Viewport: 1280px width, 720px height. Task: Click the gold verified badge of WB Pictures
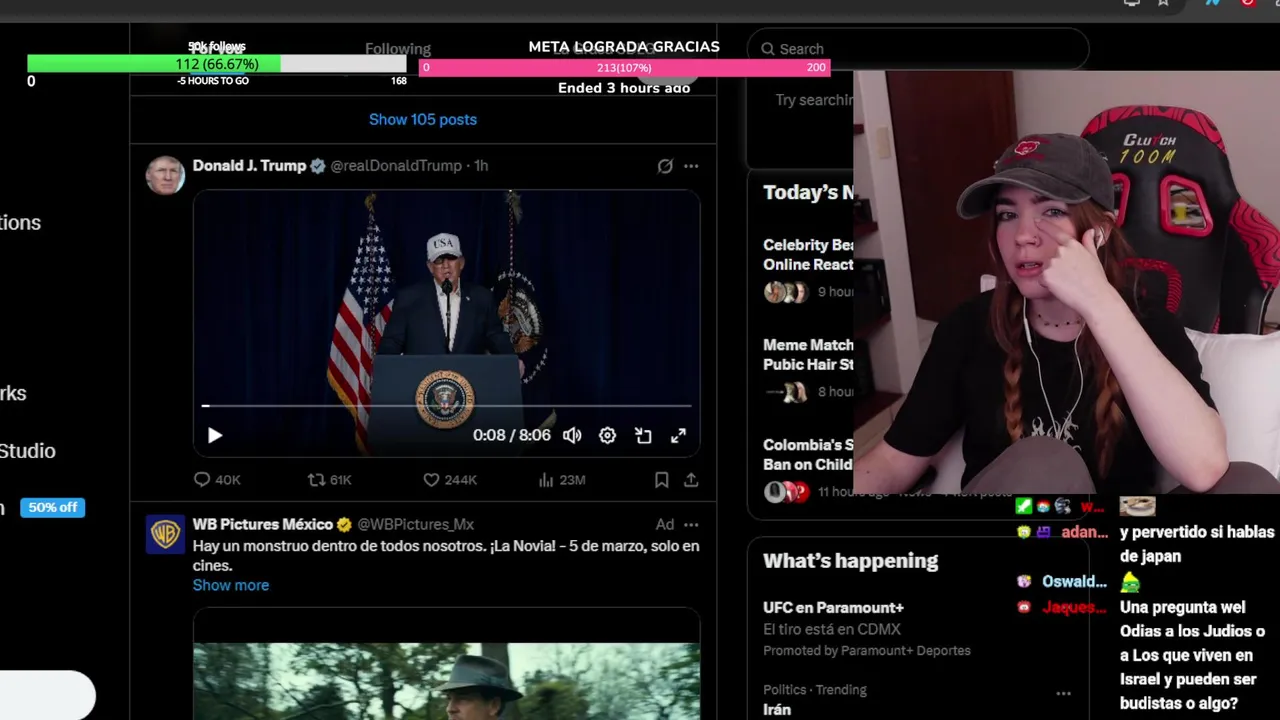pyautogui.click(x=344, y=524)
